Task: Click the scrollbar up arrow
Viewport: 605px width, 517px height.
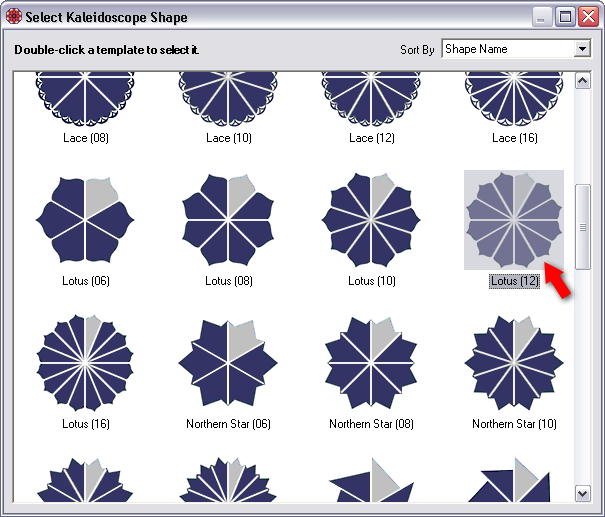Action: (x=583, y=81)
